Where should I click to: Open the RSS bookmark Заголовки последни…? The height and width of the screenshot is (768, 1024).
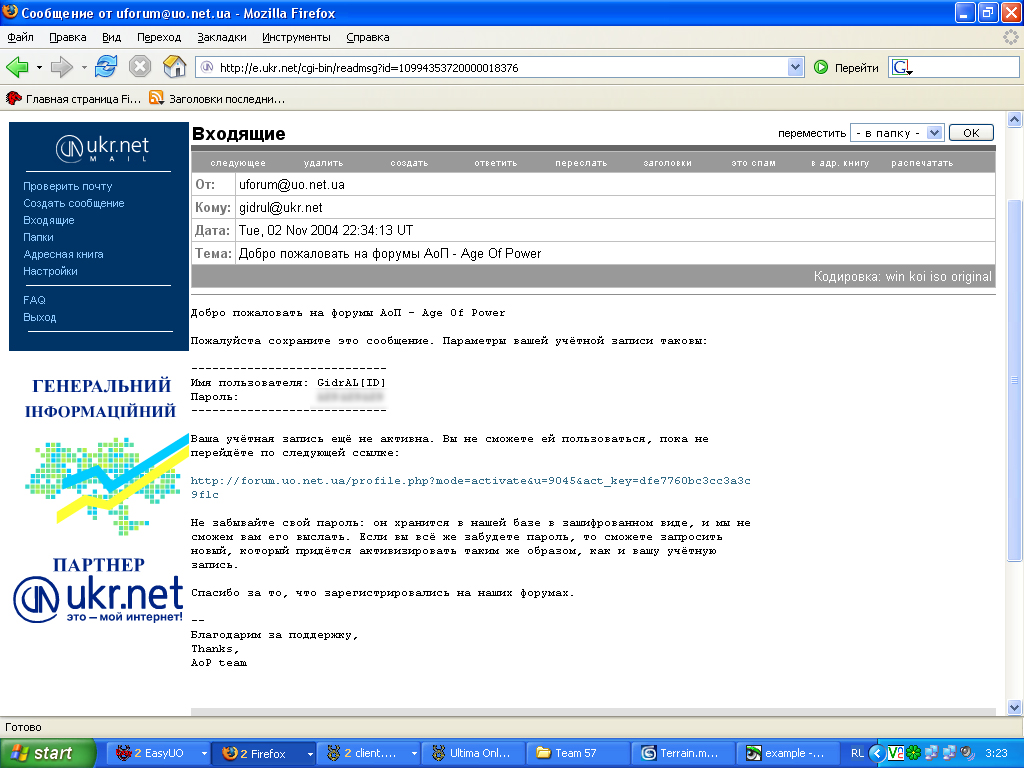(217, 99)
